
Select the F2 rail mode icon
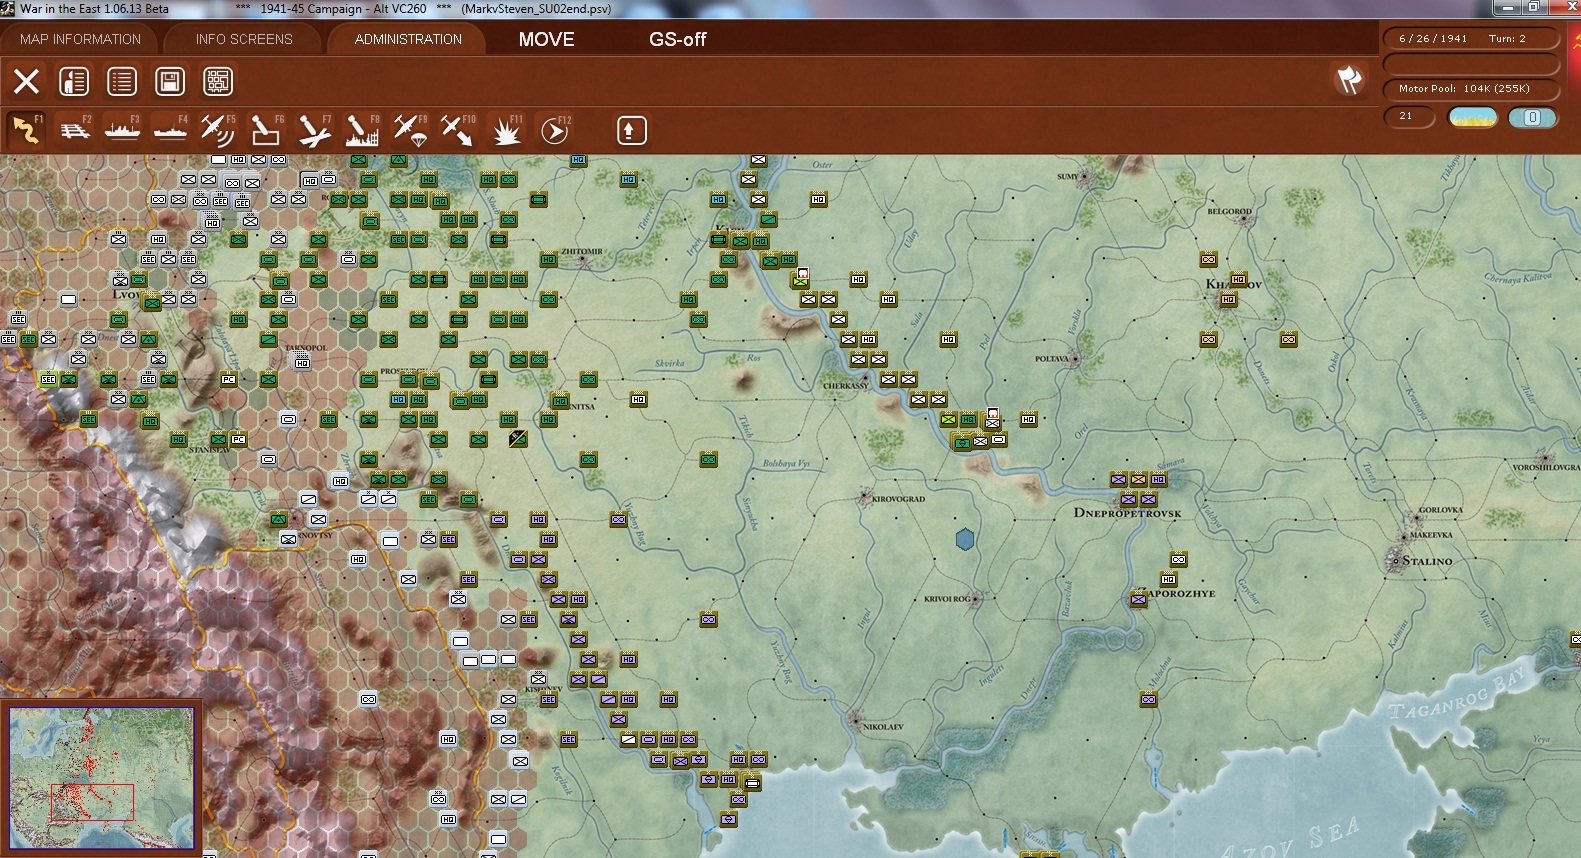tap(74, 130)
